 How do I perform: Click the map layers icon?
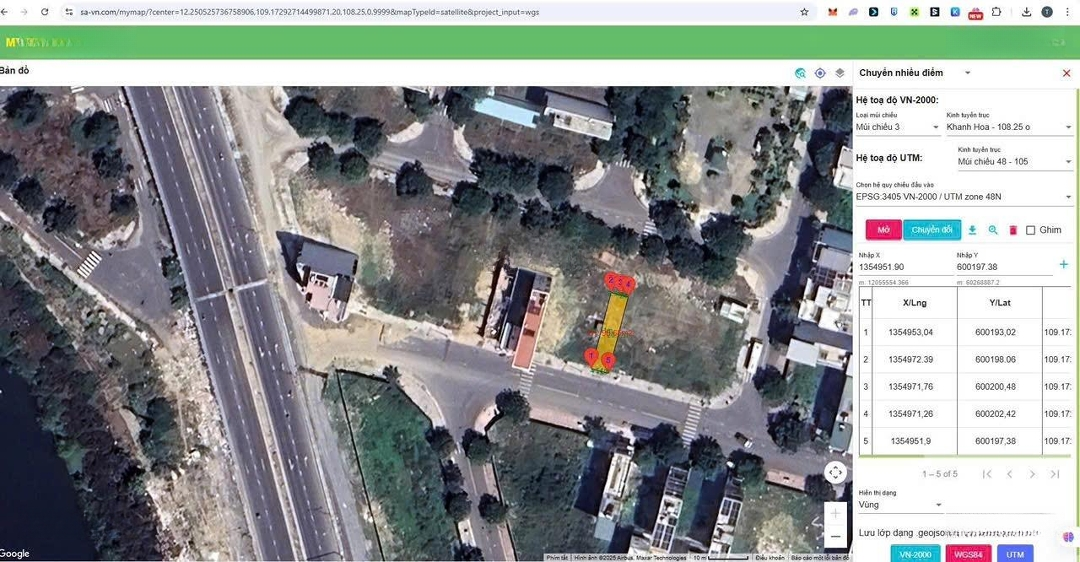tap(840, 73)
